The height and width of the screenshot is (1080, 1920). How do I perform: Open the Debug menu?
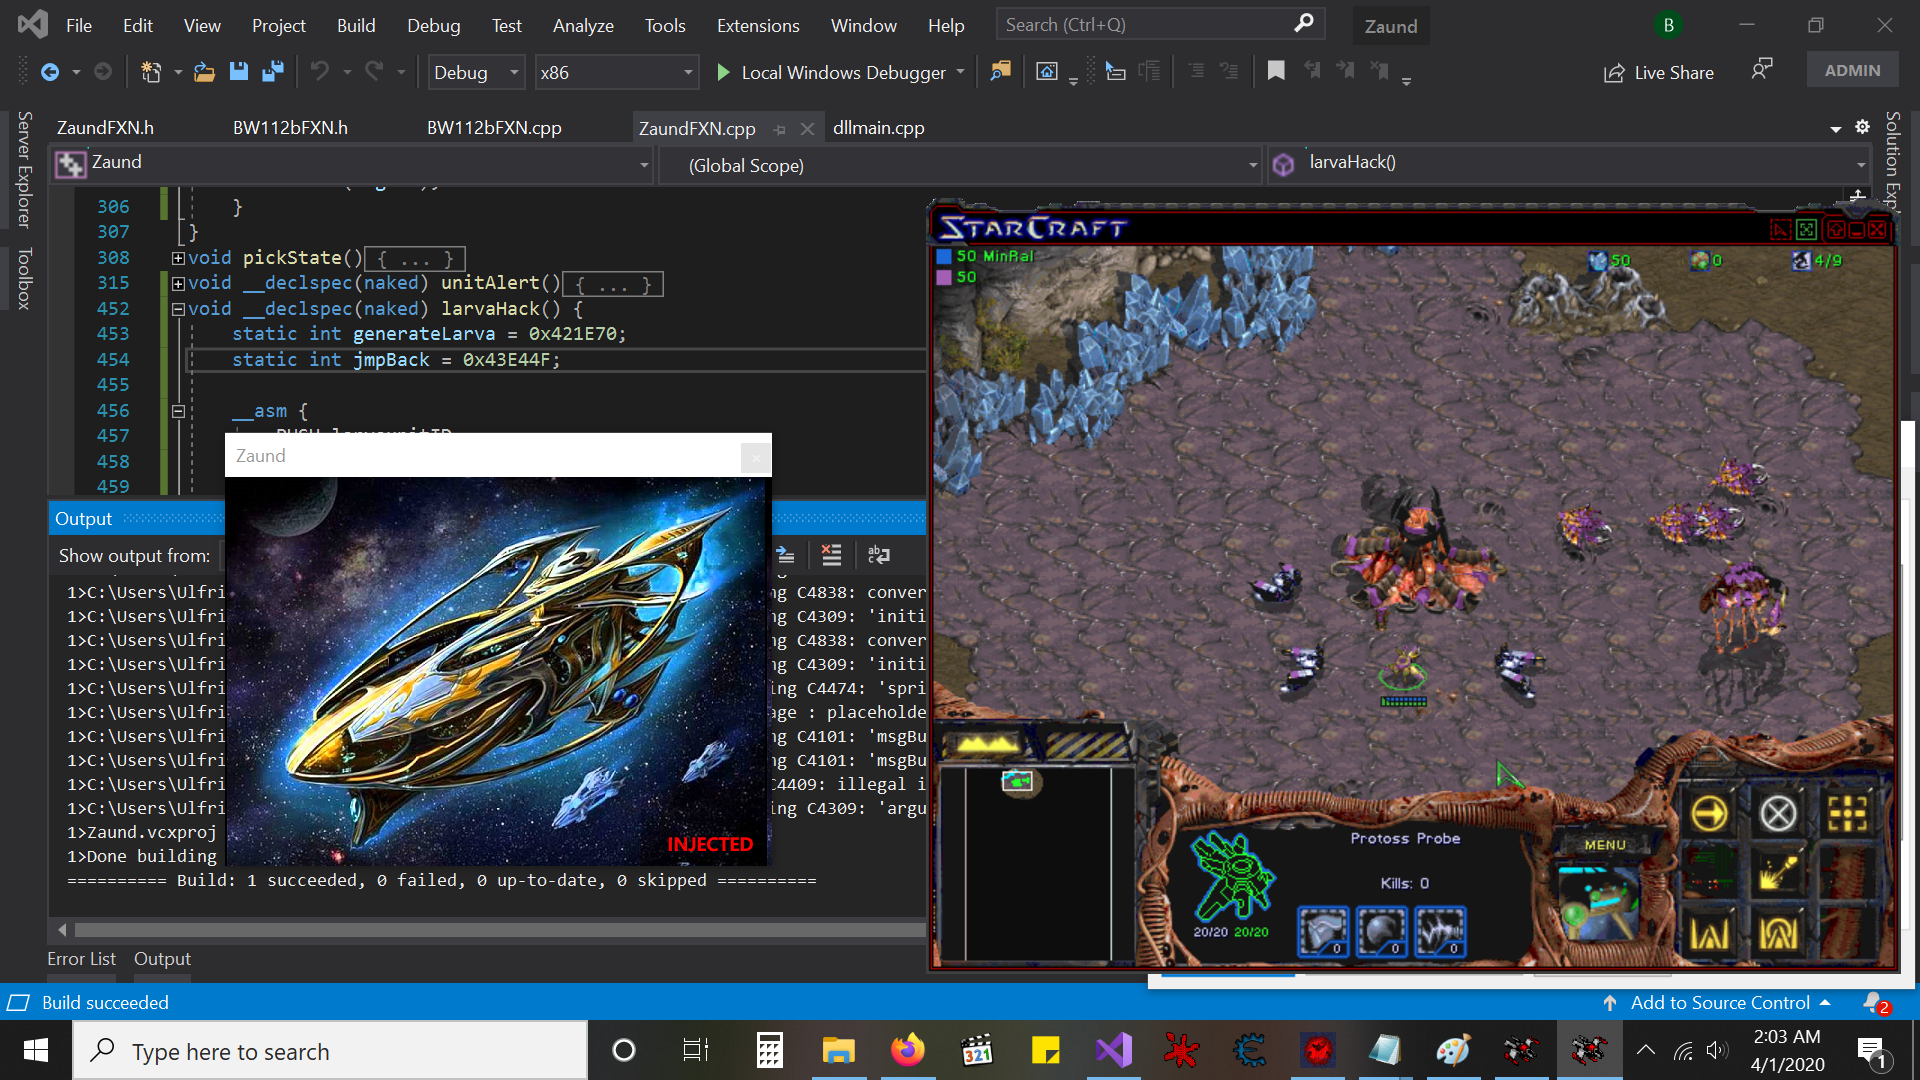click(433, 25)
